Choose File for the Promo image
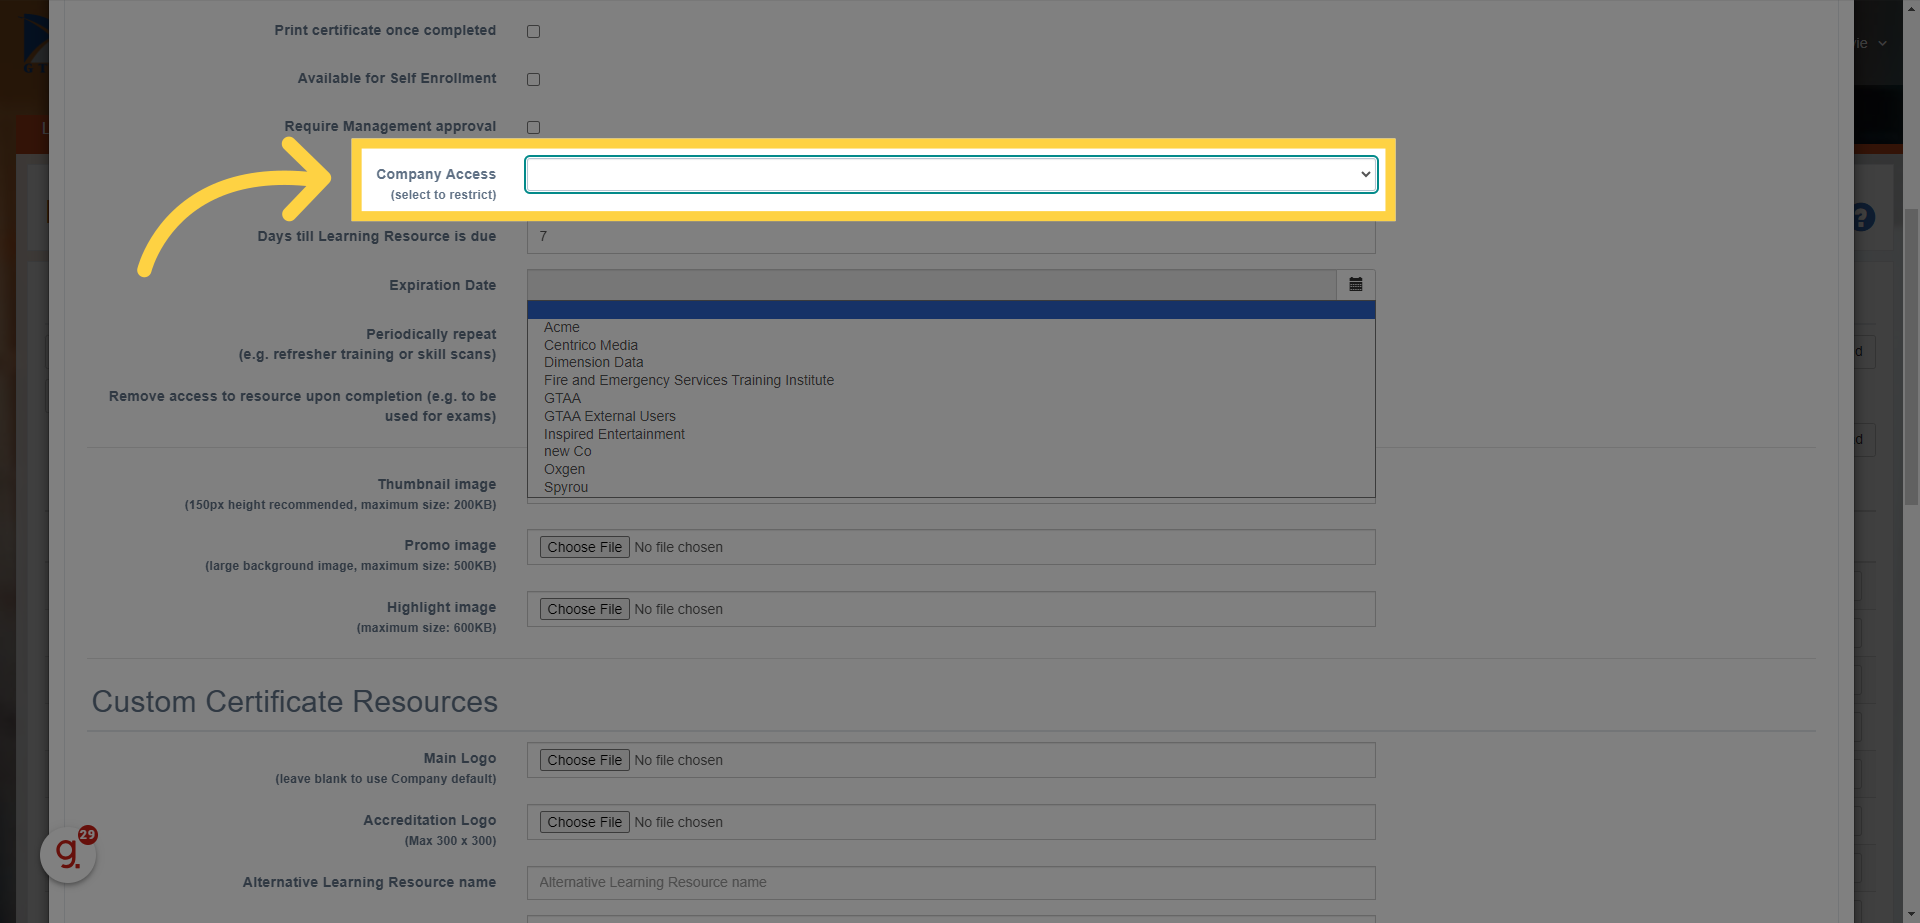The width and height of the screenshot is (1920, 923). click(x=585, y=547)
